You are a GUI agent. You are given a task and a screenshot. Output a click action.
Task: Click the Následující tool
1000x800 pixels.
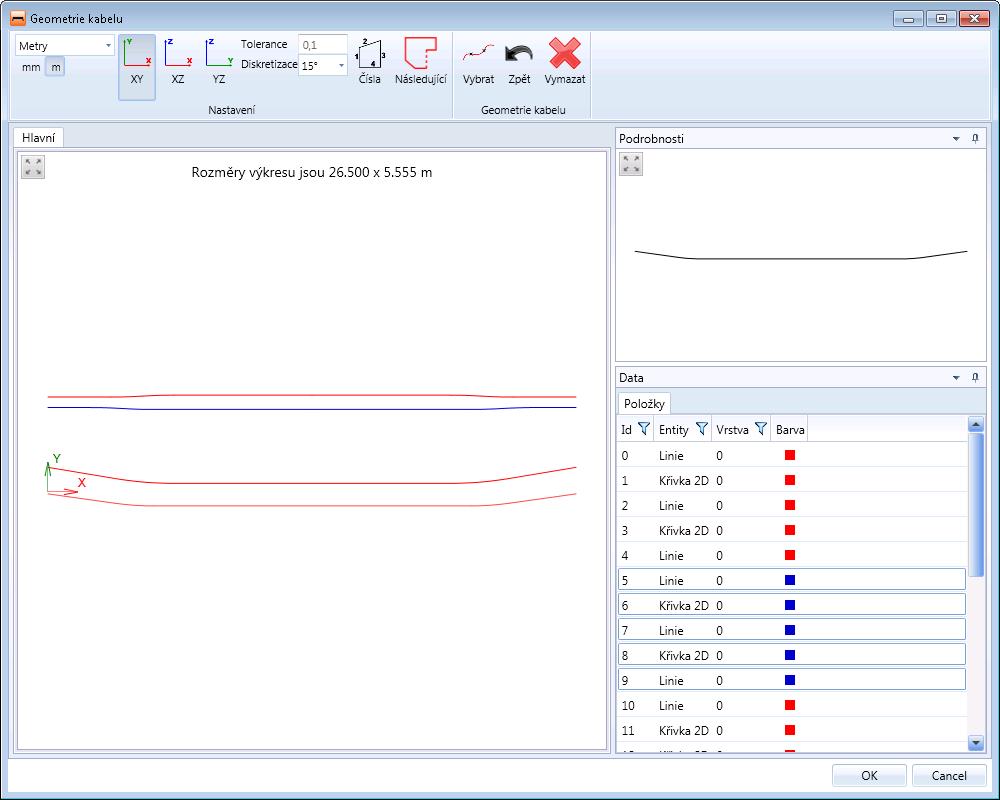point(420,62)
